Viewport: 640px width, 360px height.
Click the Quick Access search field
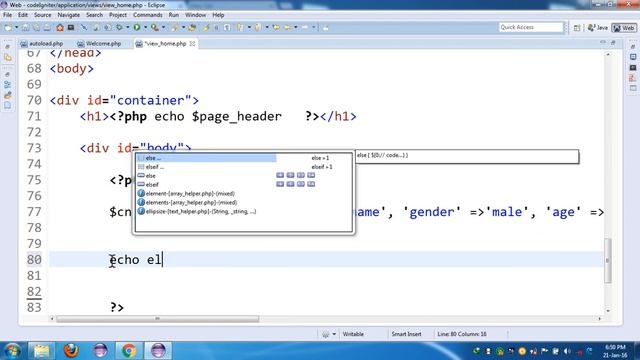coord(531,27)
